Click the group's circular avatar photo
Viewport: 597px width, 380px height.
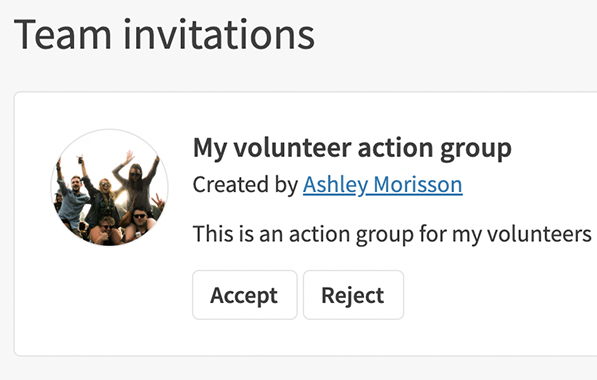coord(110,187)
